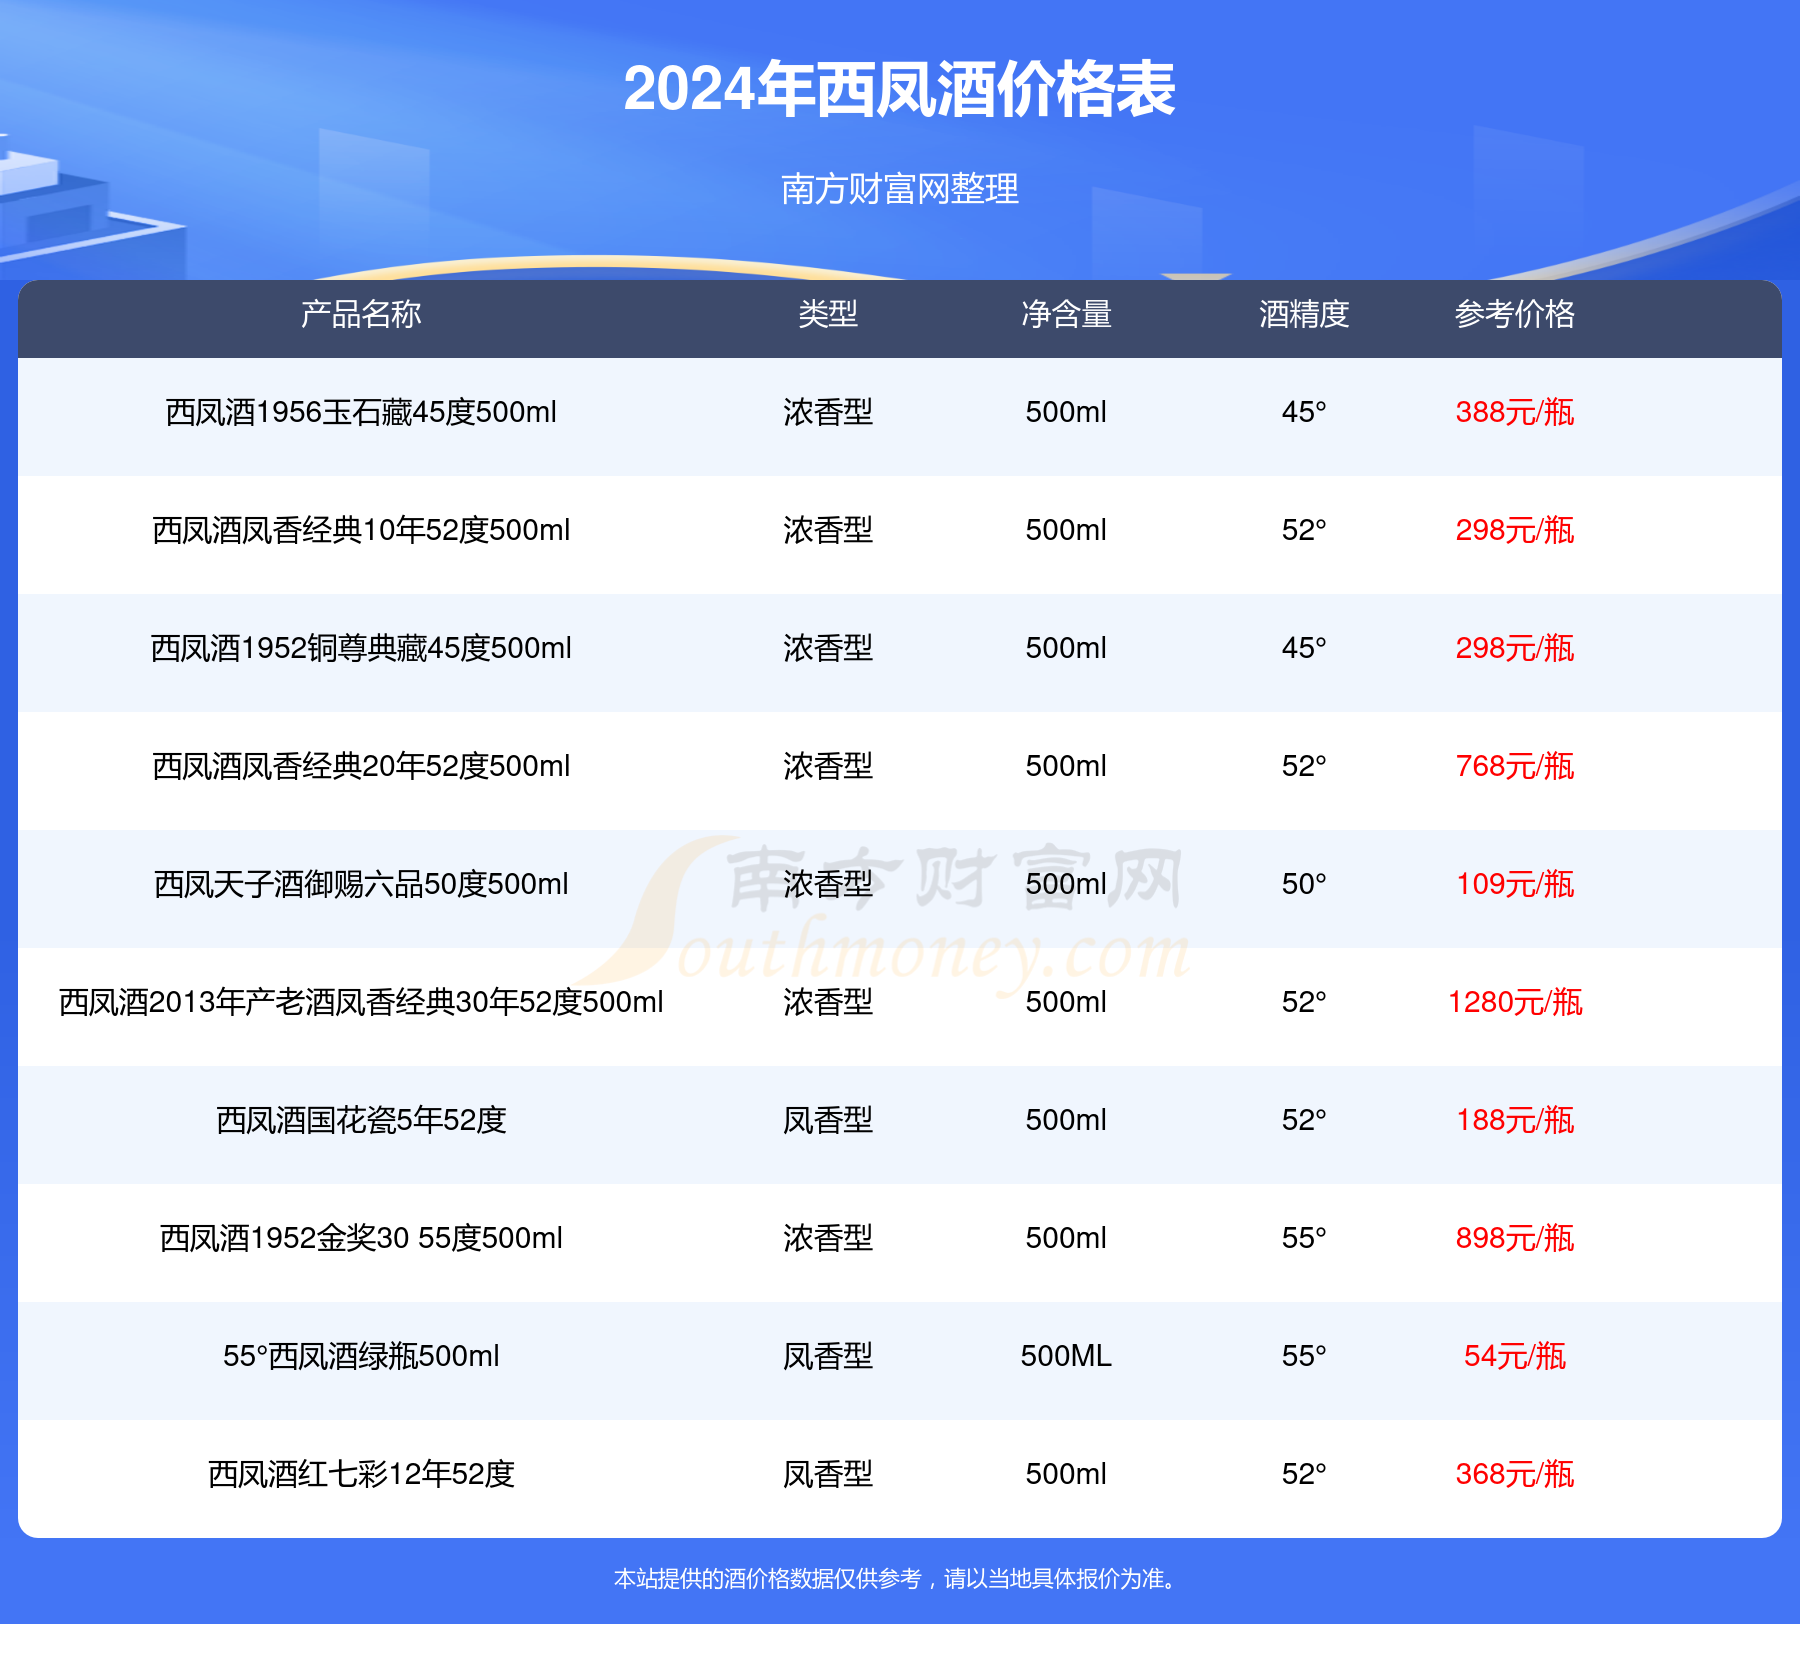Select 西凤酒凤香经典10年52度500ml product name
Viewport: 1800px width, 1670px height.
point(361,530)
